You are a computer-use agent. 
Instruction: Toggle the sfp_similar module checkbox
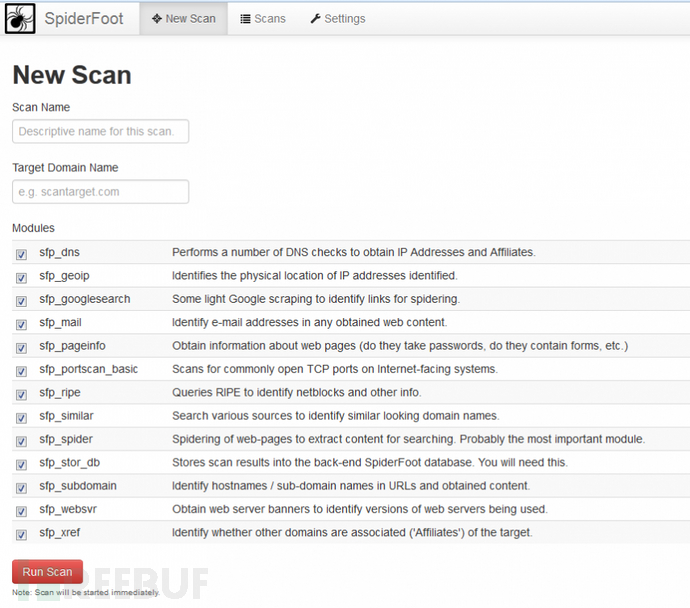[21, 418]
